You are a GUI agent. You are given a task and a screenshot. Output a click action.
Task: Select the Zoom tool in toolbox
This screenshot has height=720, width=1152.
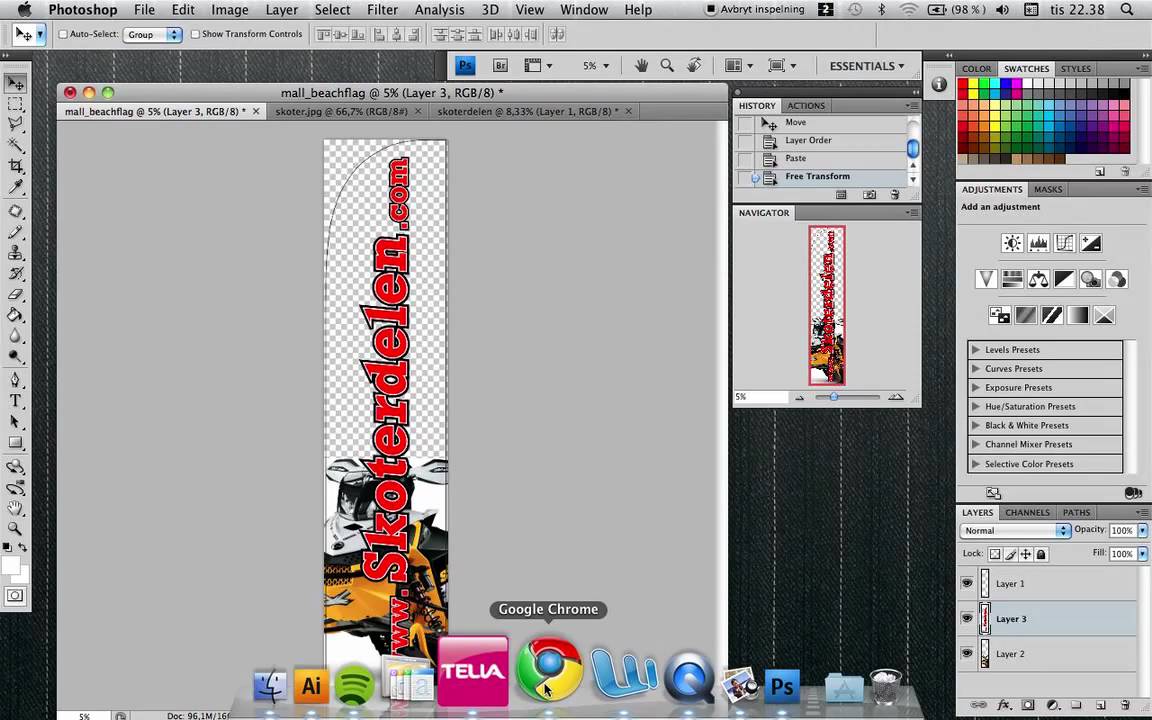[15, 528]
